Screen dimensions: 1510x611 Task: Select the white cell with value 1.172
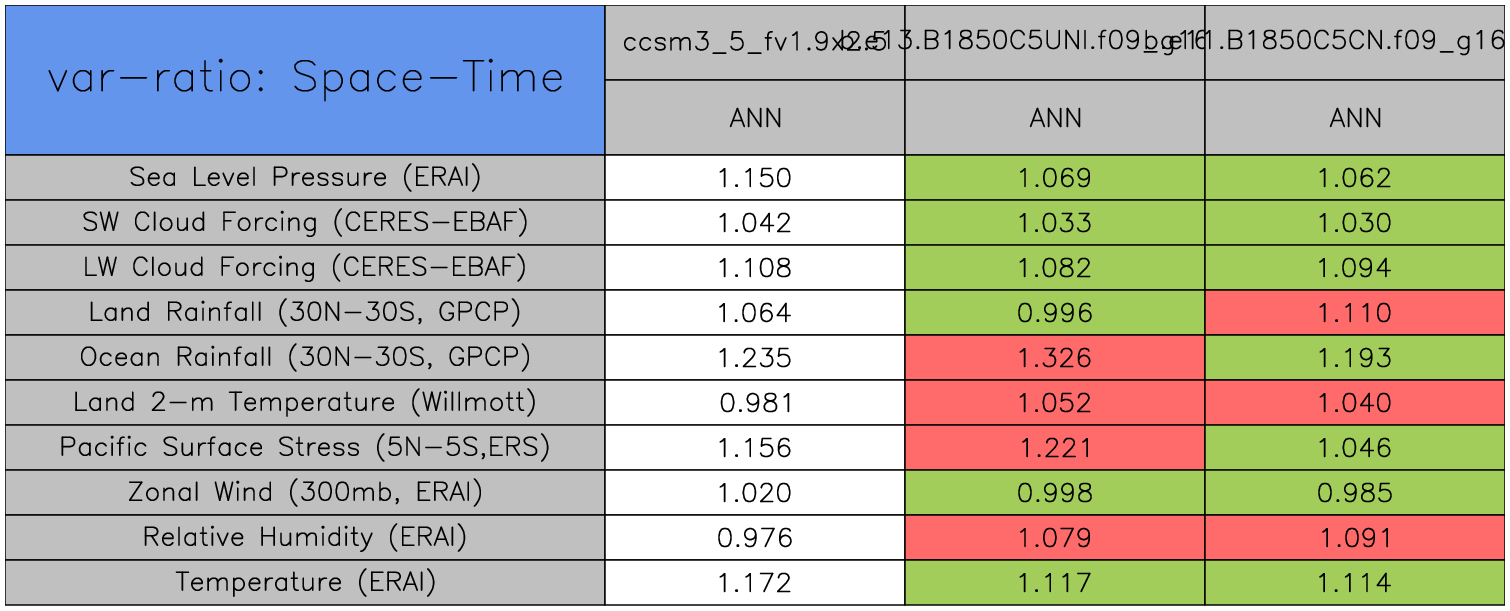755,582
